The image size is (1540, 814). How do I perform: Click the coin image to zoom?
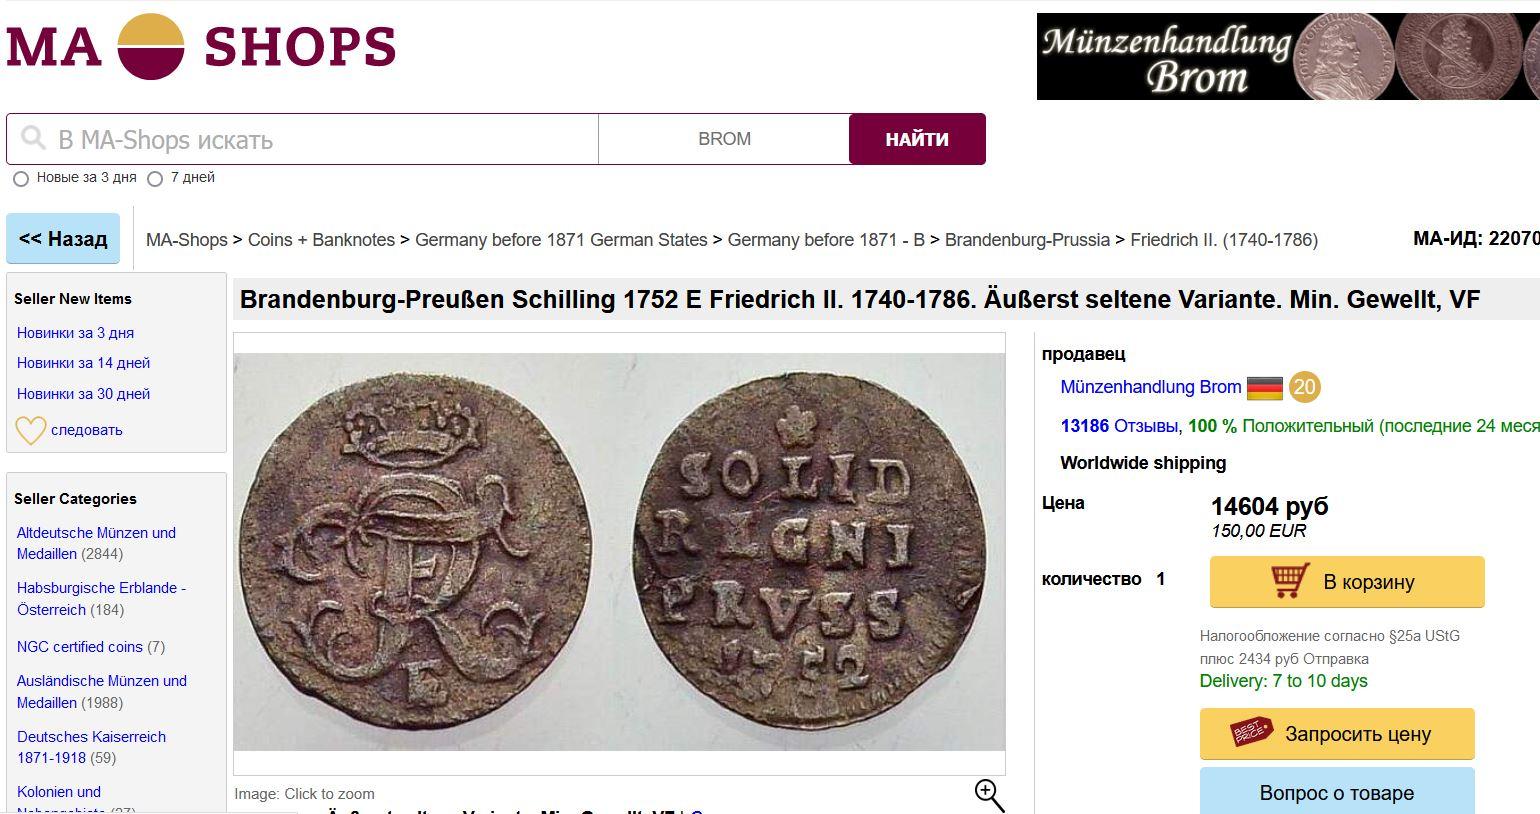tap(619, 551)
